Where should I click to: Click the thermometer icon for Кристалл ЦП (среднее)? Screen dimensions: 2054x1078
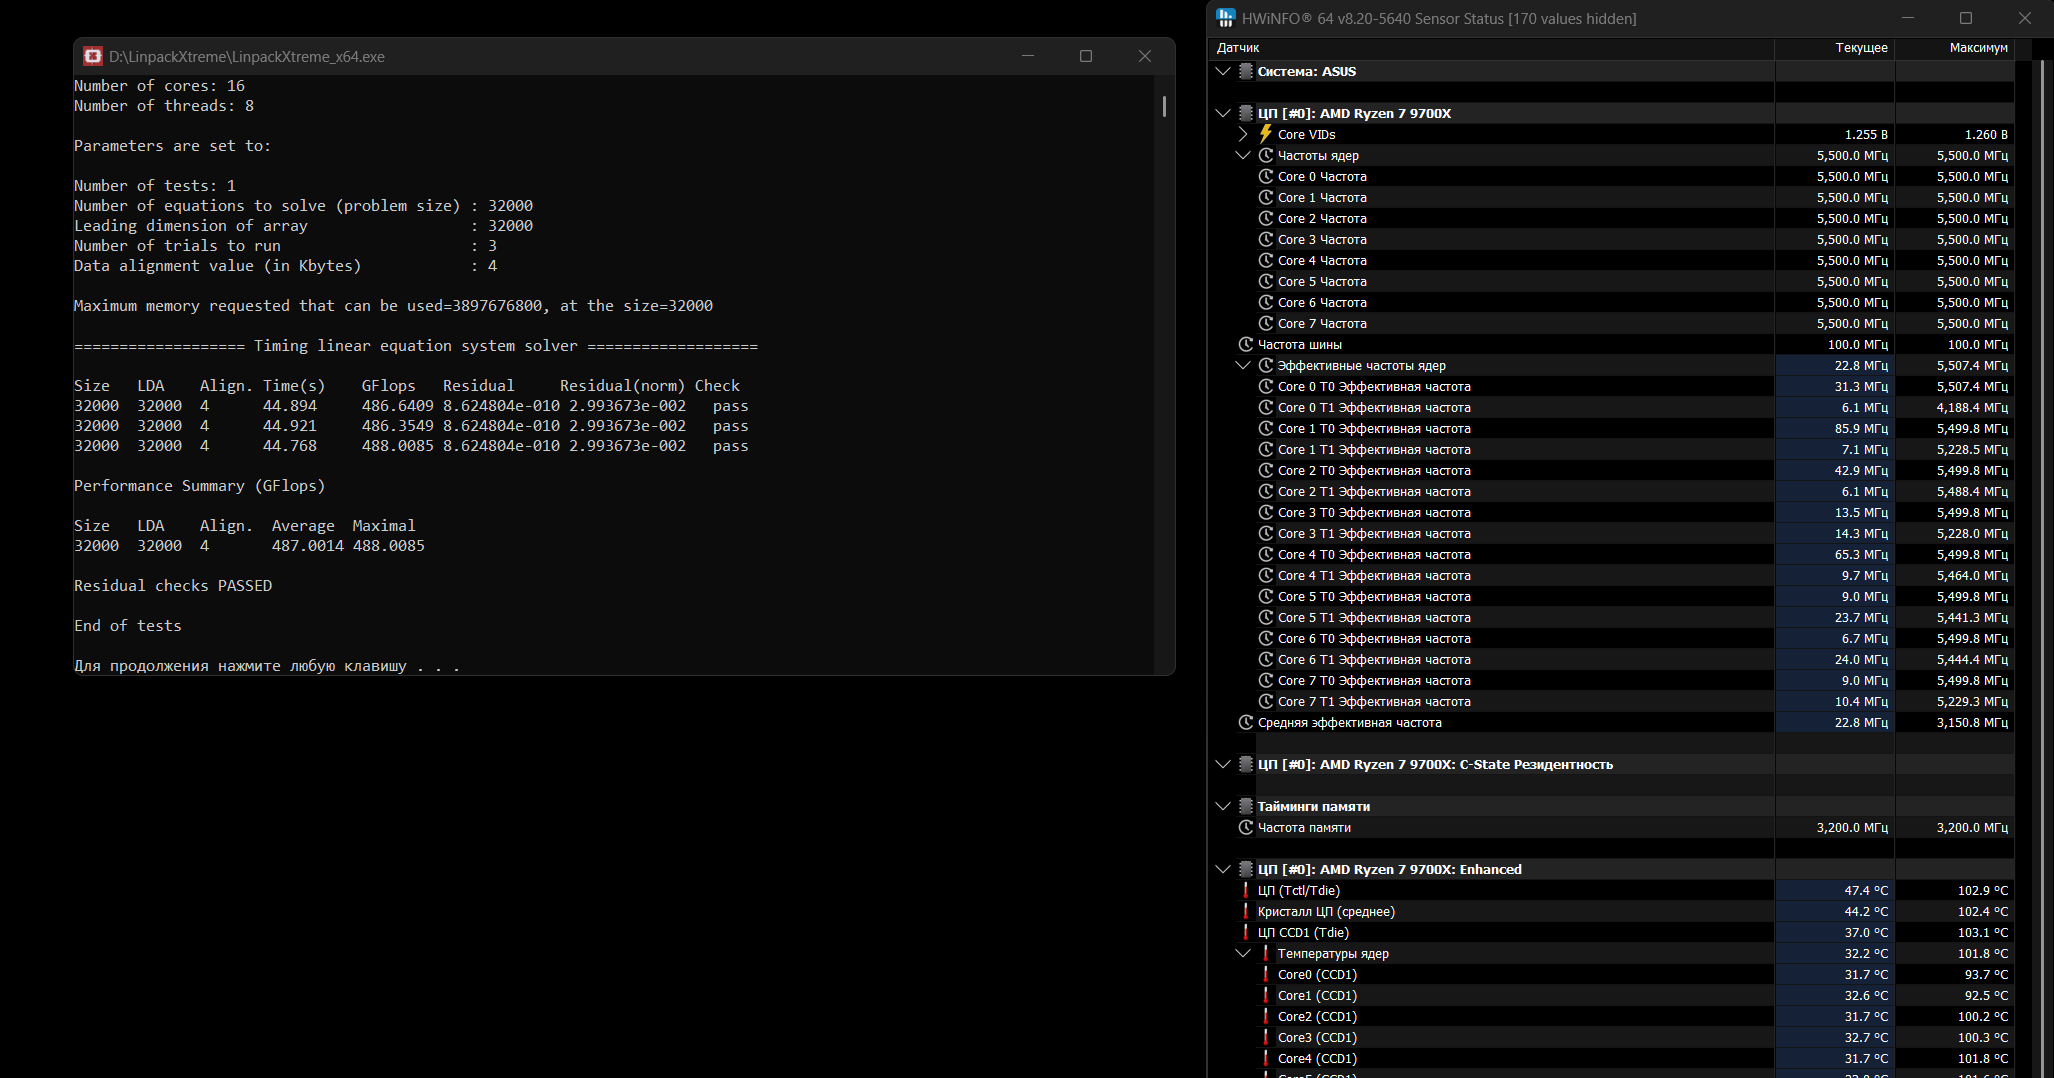pos(1246,911)
